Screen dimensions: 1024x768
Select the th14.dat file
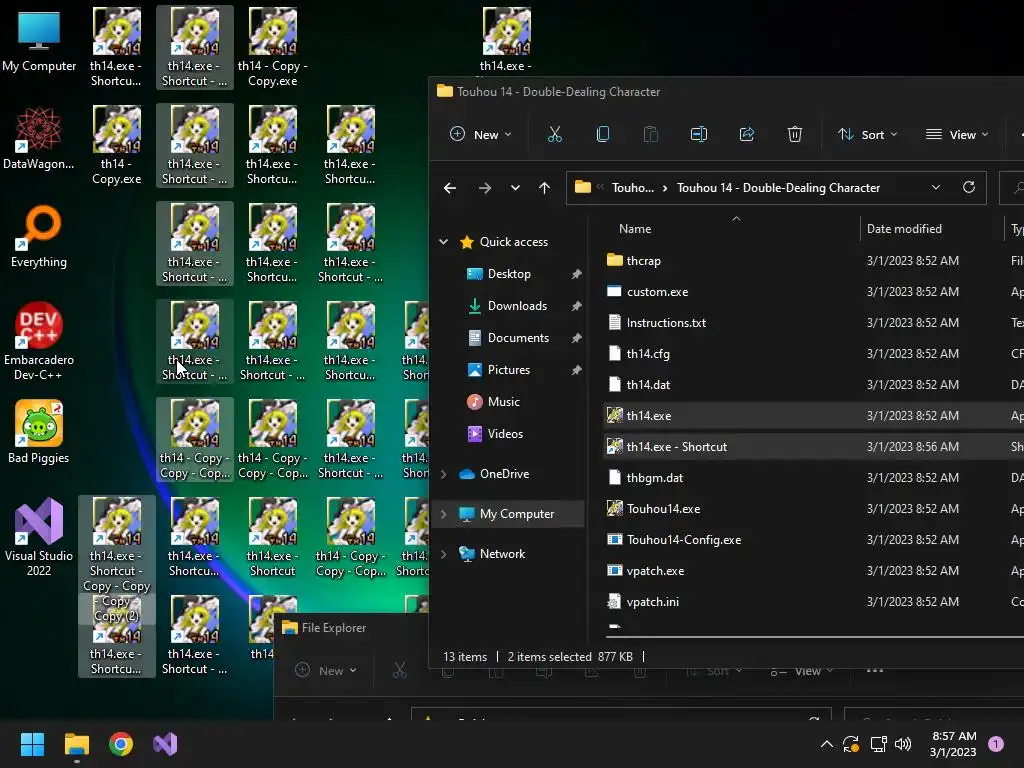click(648, 385)
